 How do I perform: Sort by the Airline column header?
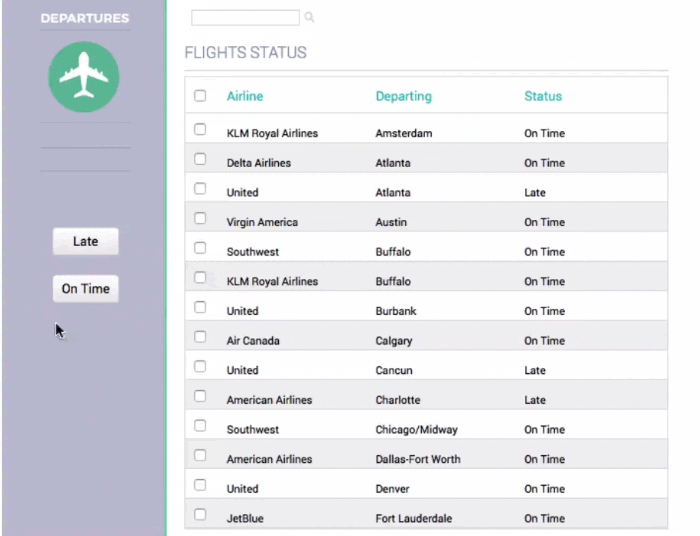click(x=245, y=96)
